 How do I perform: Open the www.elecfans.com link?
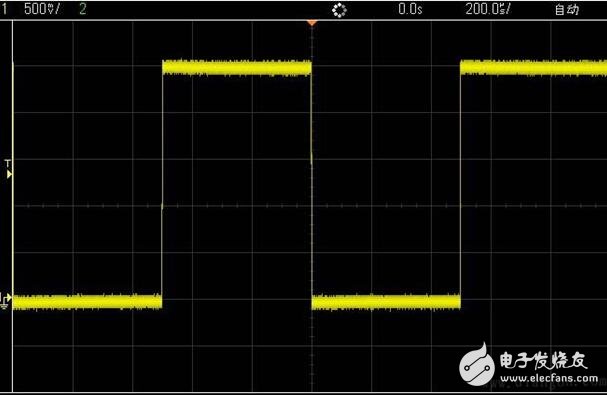click(549, 378)
